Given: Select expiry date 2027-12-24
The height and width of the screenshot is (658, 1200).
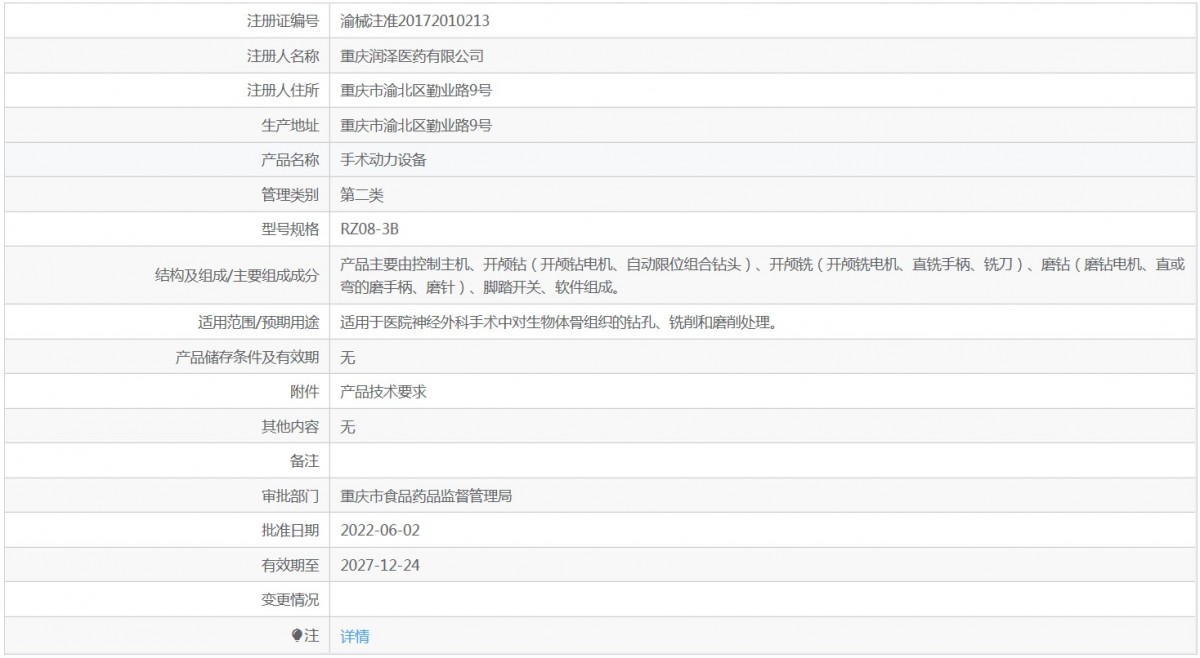Looking at the screenshot, I should pyautogui.click(x=378, y=566).
